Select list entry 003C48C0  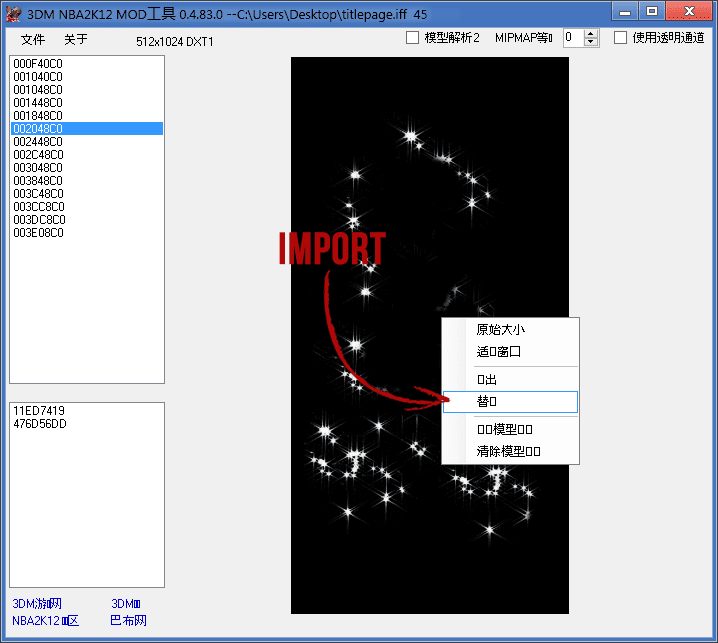[x=87, y=194]
